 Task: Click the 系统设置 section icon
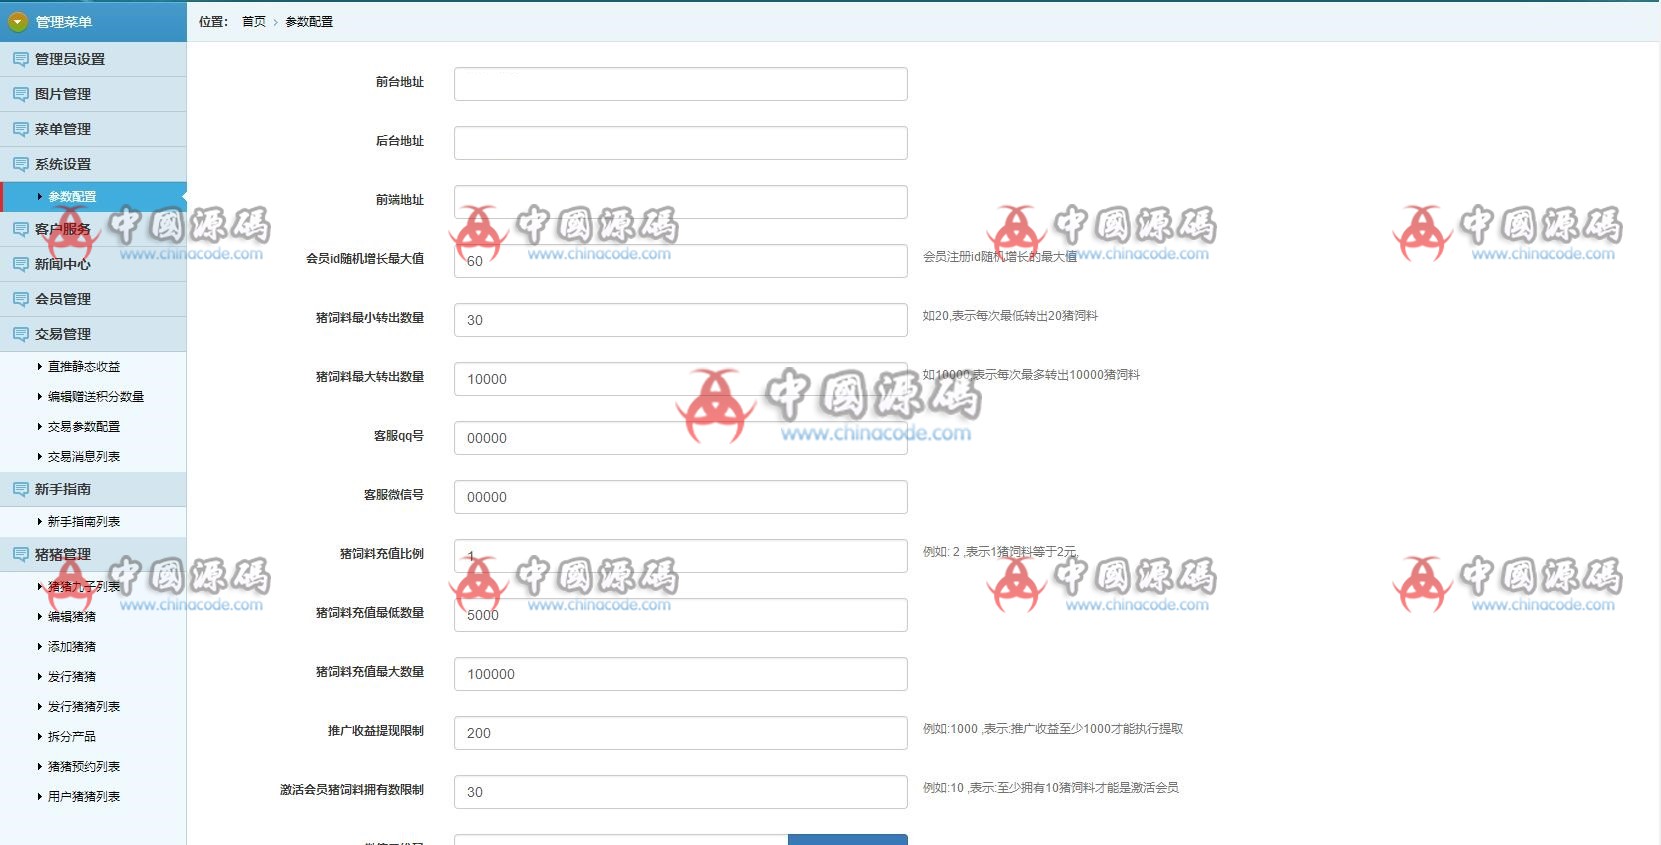pos(20,165)
